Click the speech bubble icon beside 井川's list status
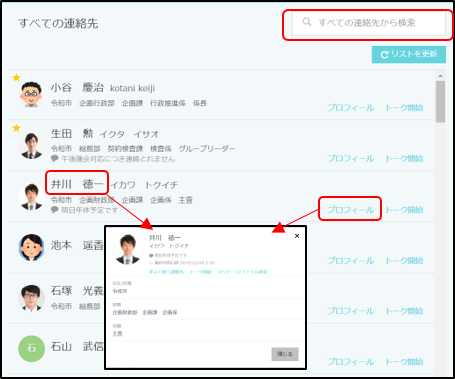Screen dimensions: 455x379 [x=55, y=210]
